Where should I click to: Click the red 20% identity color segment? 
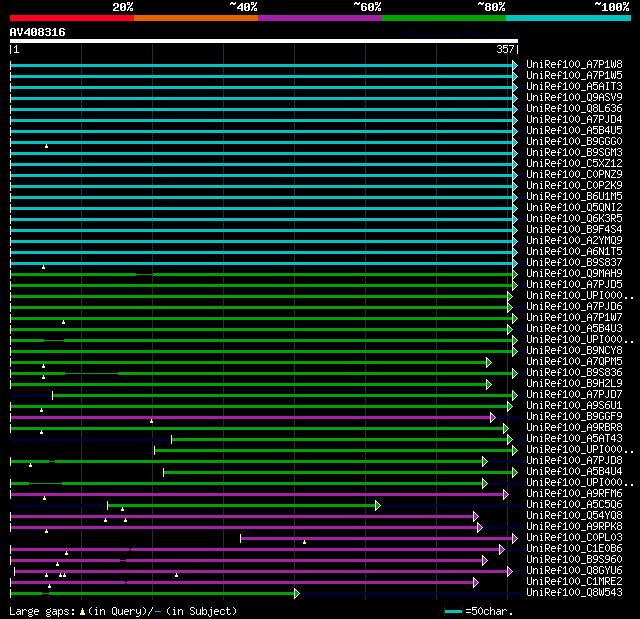[x=72, y=18]
